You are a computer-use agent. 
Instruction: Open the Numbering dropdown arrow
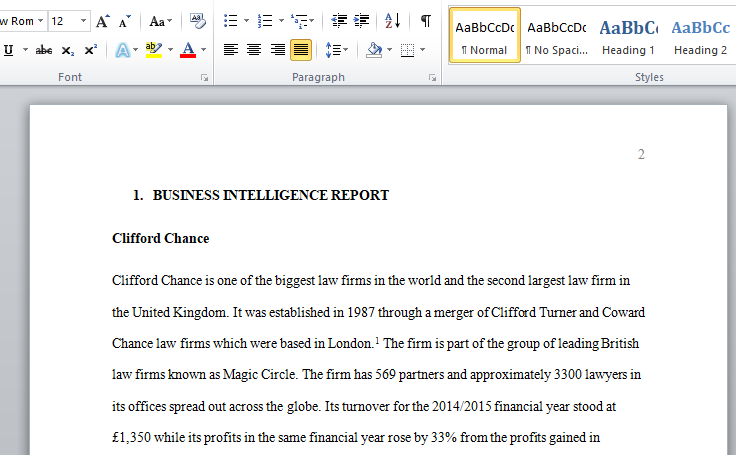pos(281,21)
